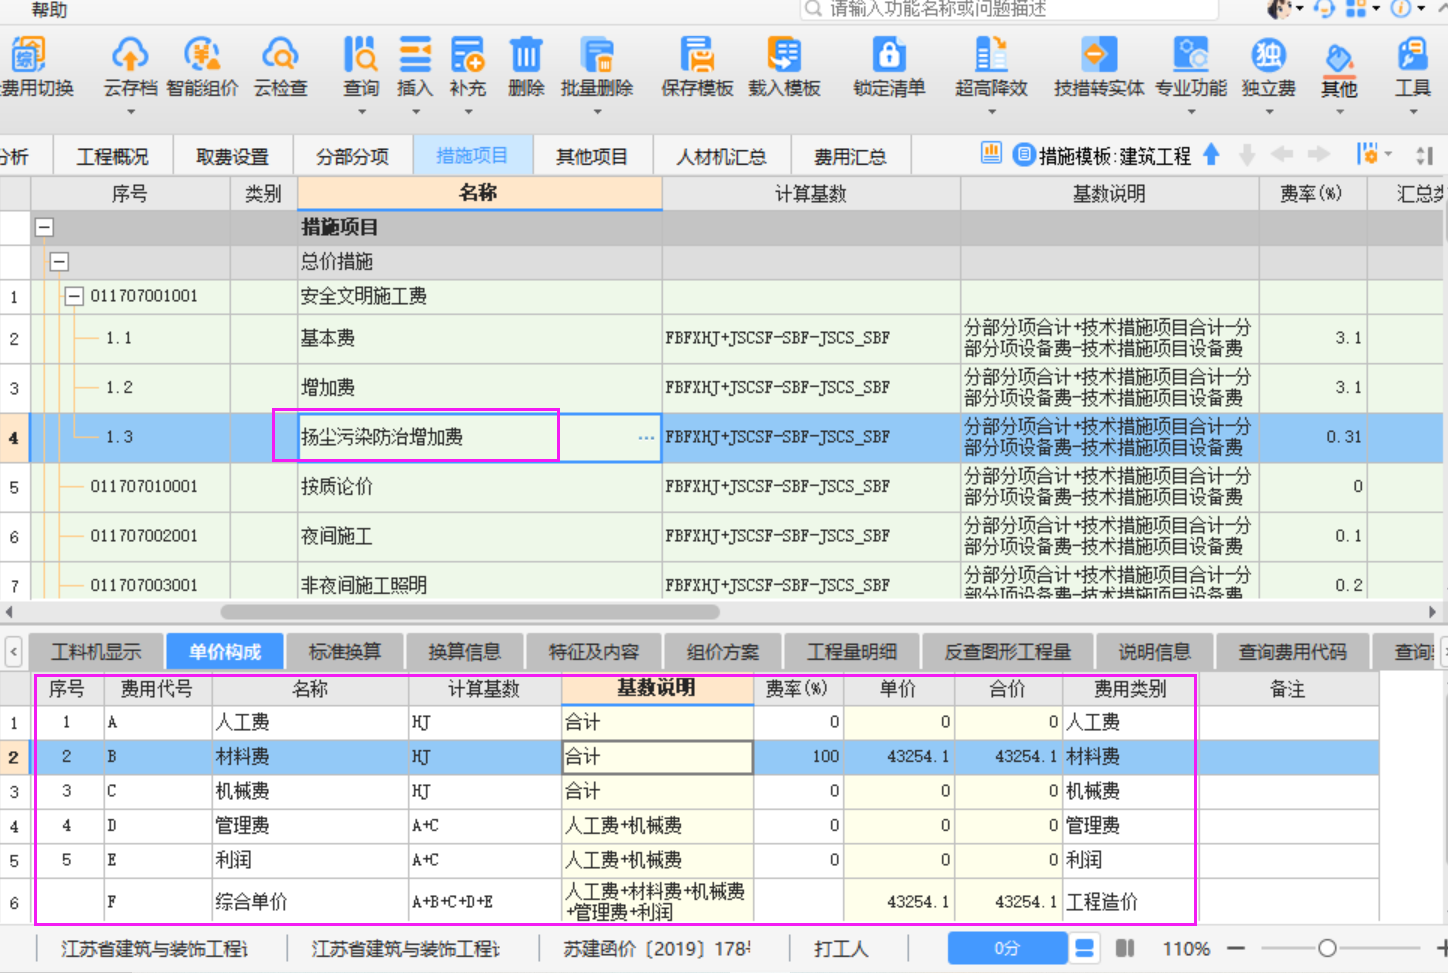1448x973 pixels.
Task: Click the blue 0分 score button
Action: coord(1006,948)
